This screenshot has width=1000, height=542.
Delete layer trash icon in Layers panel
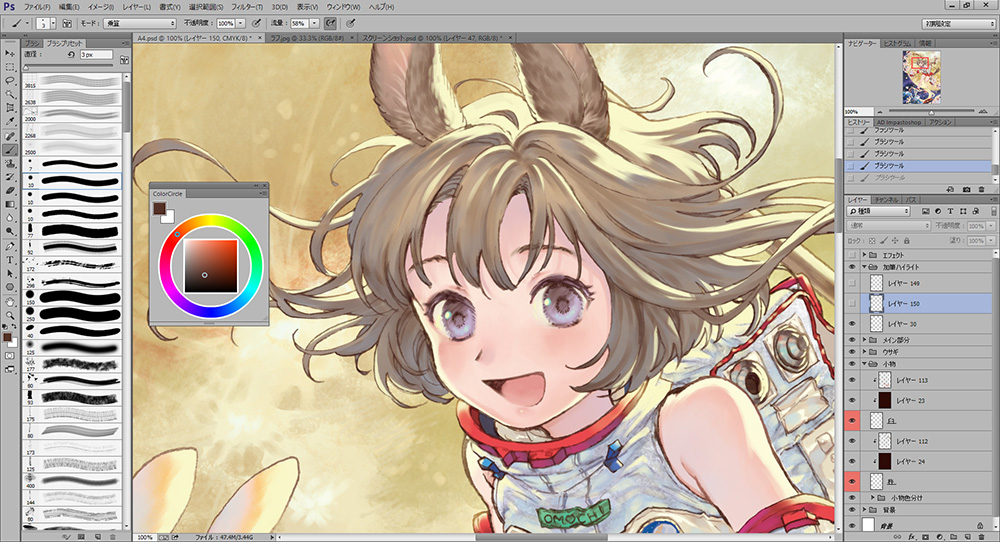[x=982, y=538]
